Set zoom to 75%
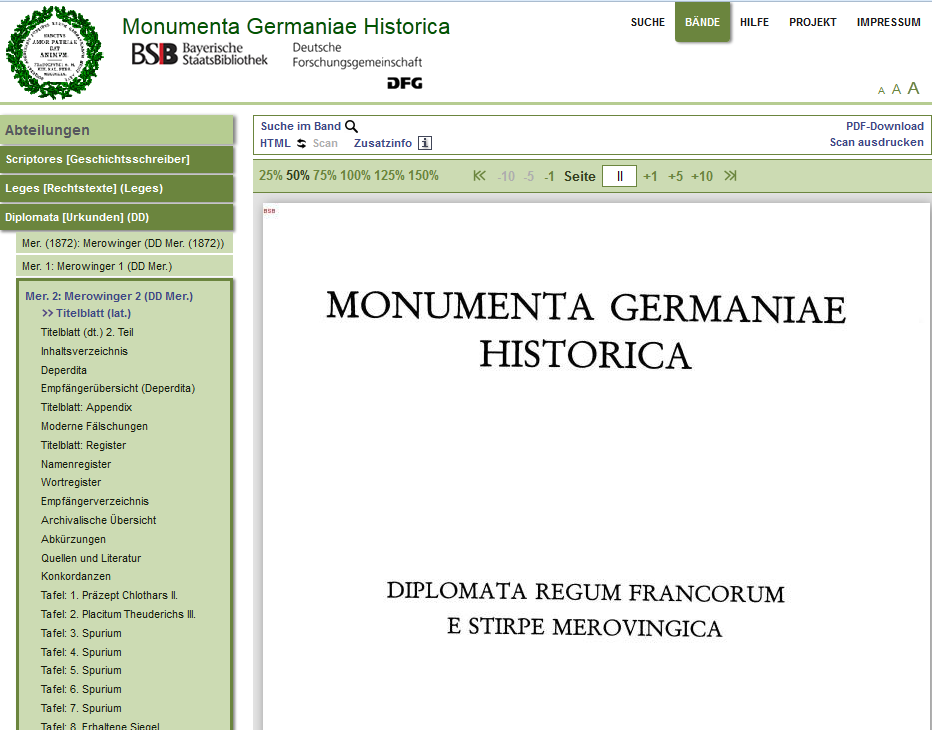This screenshot has width=932, height=730. (x=325, y=176)
